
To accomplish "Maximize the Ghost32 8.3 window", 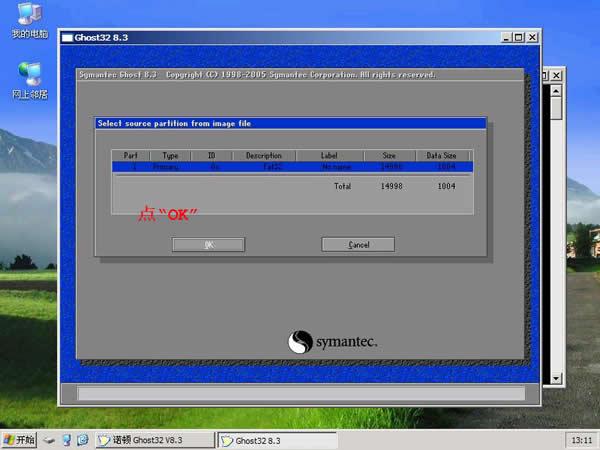I will [519, 37].
